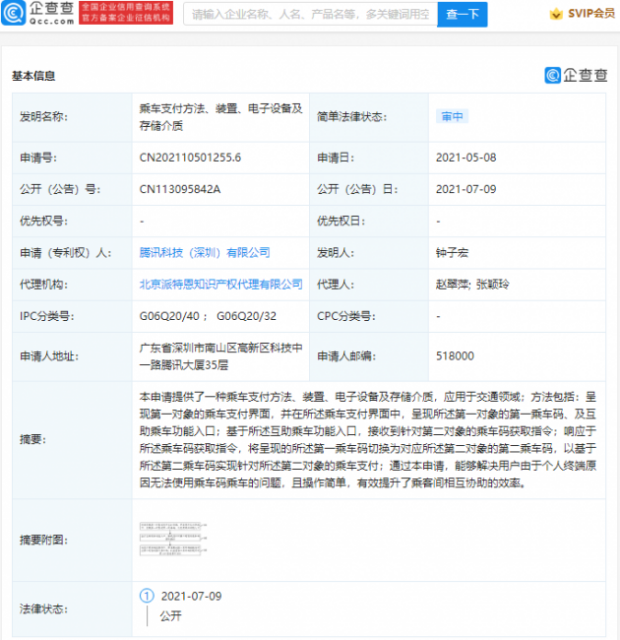Click the 代理机构 label
The image size is (620, 640).
click(44, 284)
